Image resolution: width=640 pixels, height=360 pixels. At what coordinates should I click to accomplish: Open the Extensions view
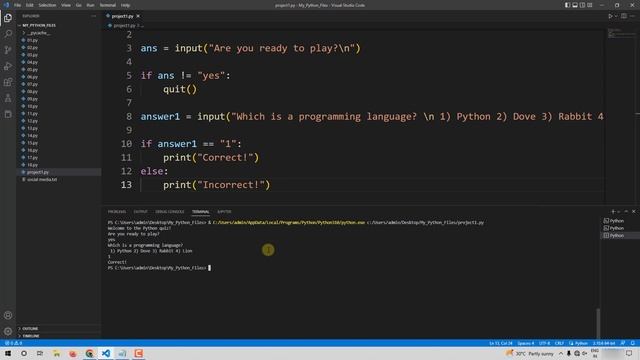click(x=8, y=82)
